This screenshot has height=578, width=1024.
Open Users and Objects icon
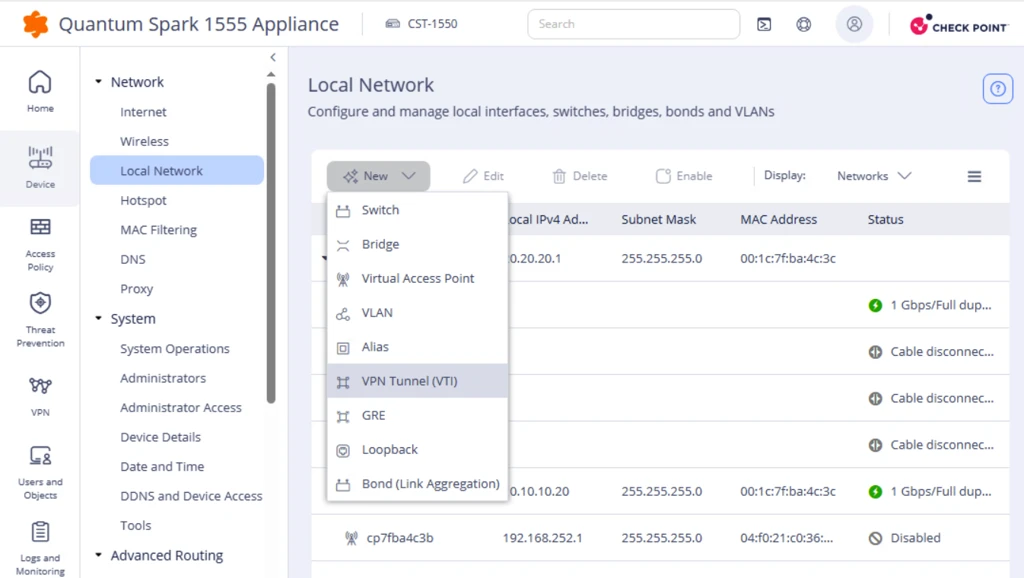(x=40, y=455)
